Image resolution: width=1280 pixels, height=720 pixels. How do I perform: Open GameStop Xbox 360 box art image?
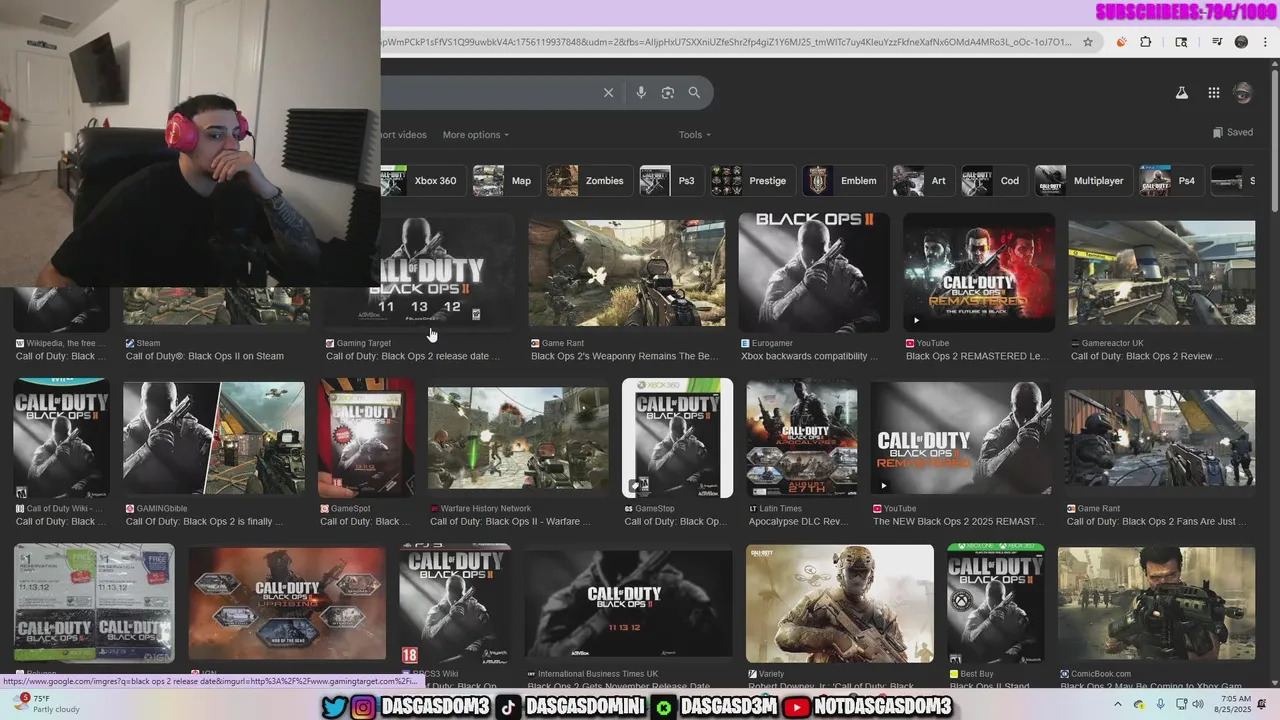pos(677,438)
